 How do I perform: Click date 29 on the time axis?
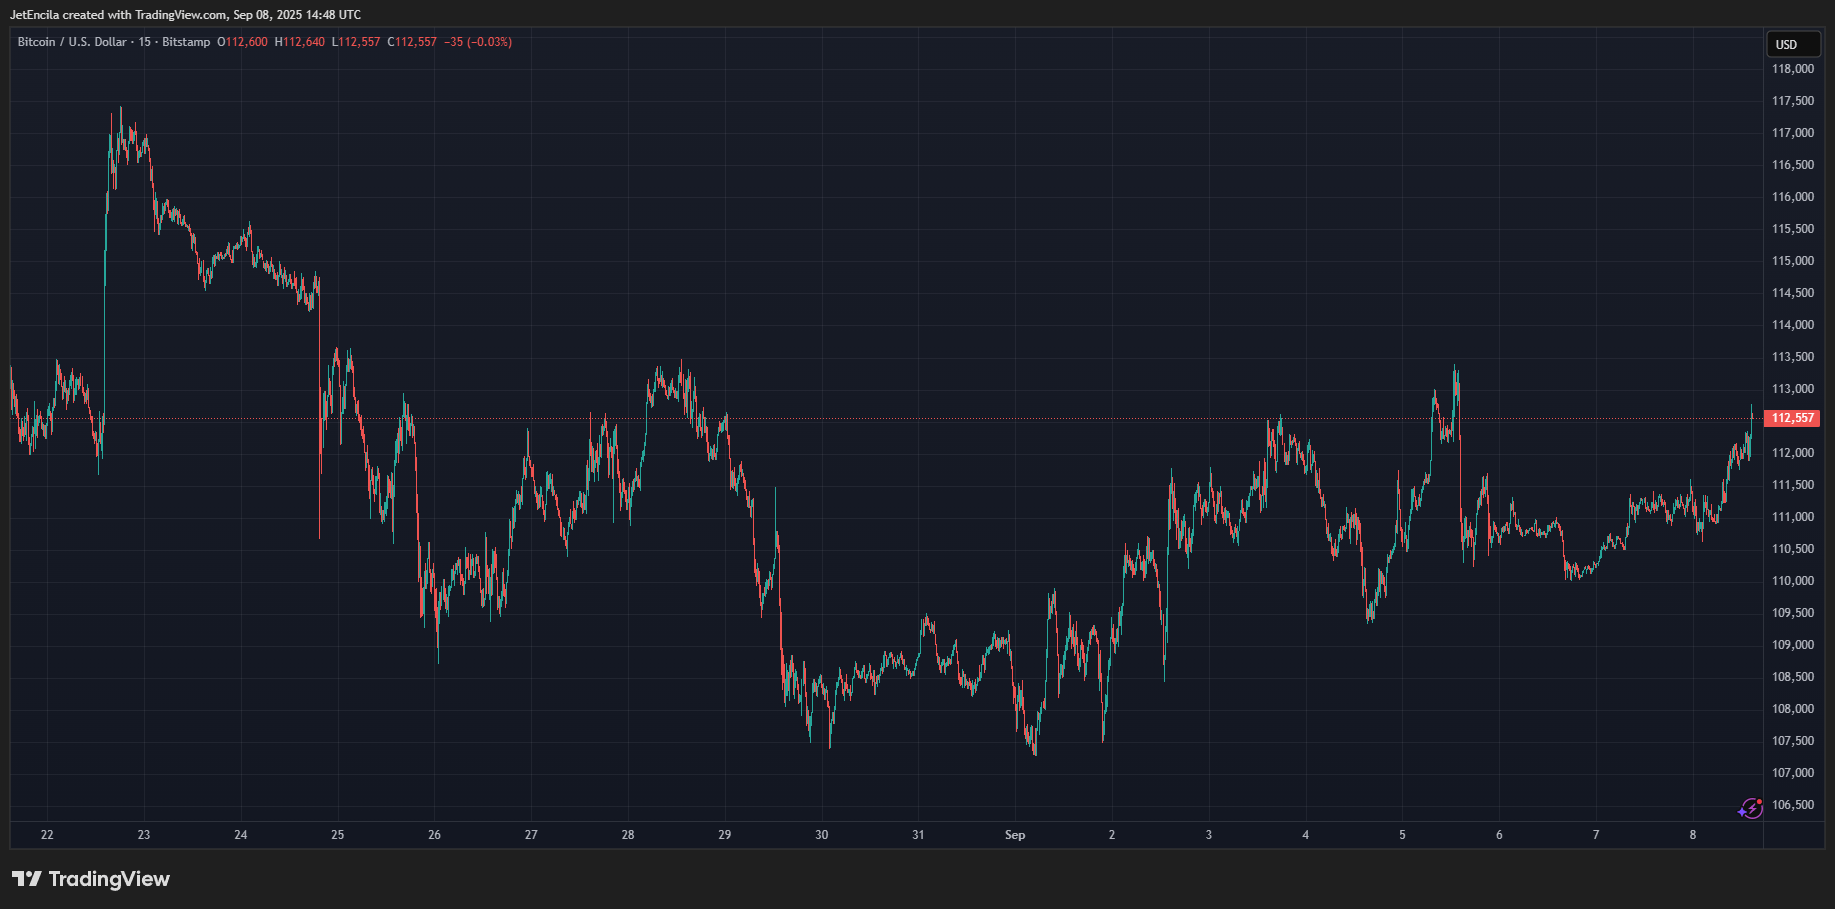725,835
